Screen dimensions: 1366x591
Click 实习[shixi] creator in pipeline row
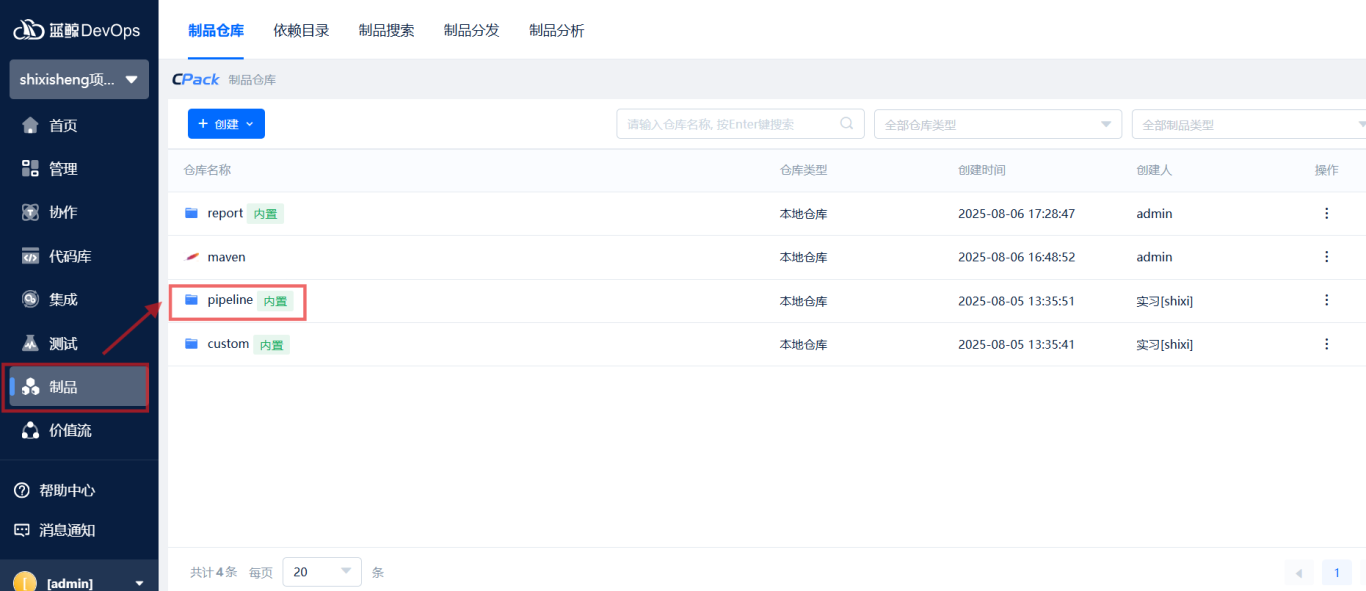(x=1164, y=300)
